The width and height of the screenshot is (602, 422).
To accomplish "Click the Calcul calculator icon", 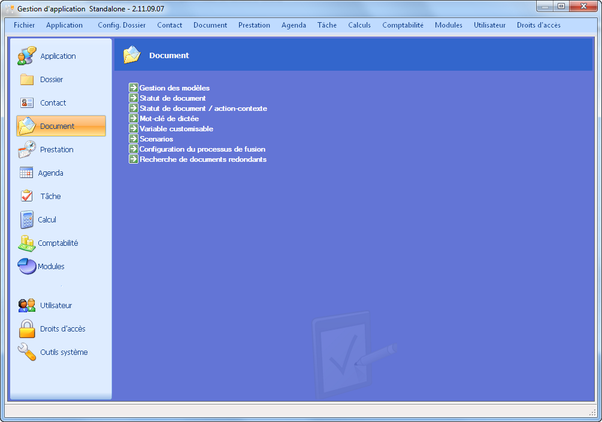I will point(27,219).
